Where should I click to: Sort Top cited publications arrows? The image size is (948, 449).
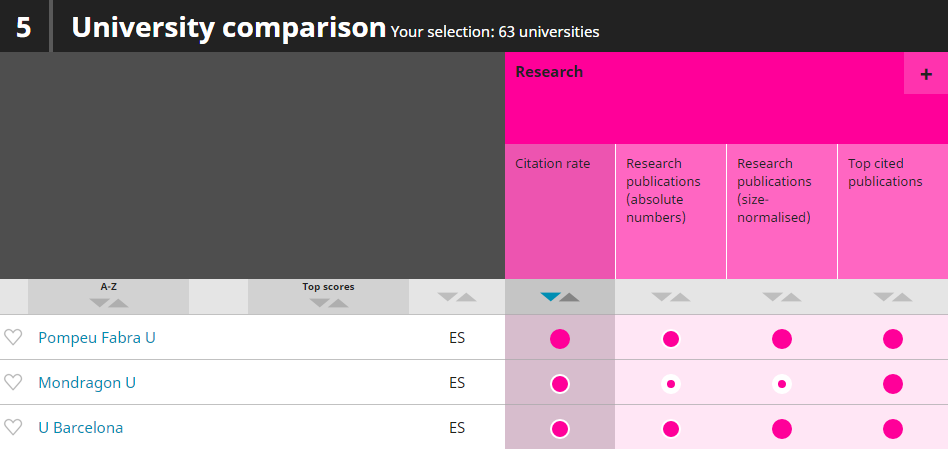click(892, 297)
